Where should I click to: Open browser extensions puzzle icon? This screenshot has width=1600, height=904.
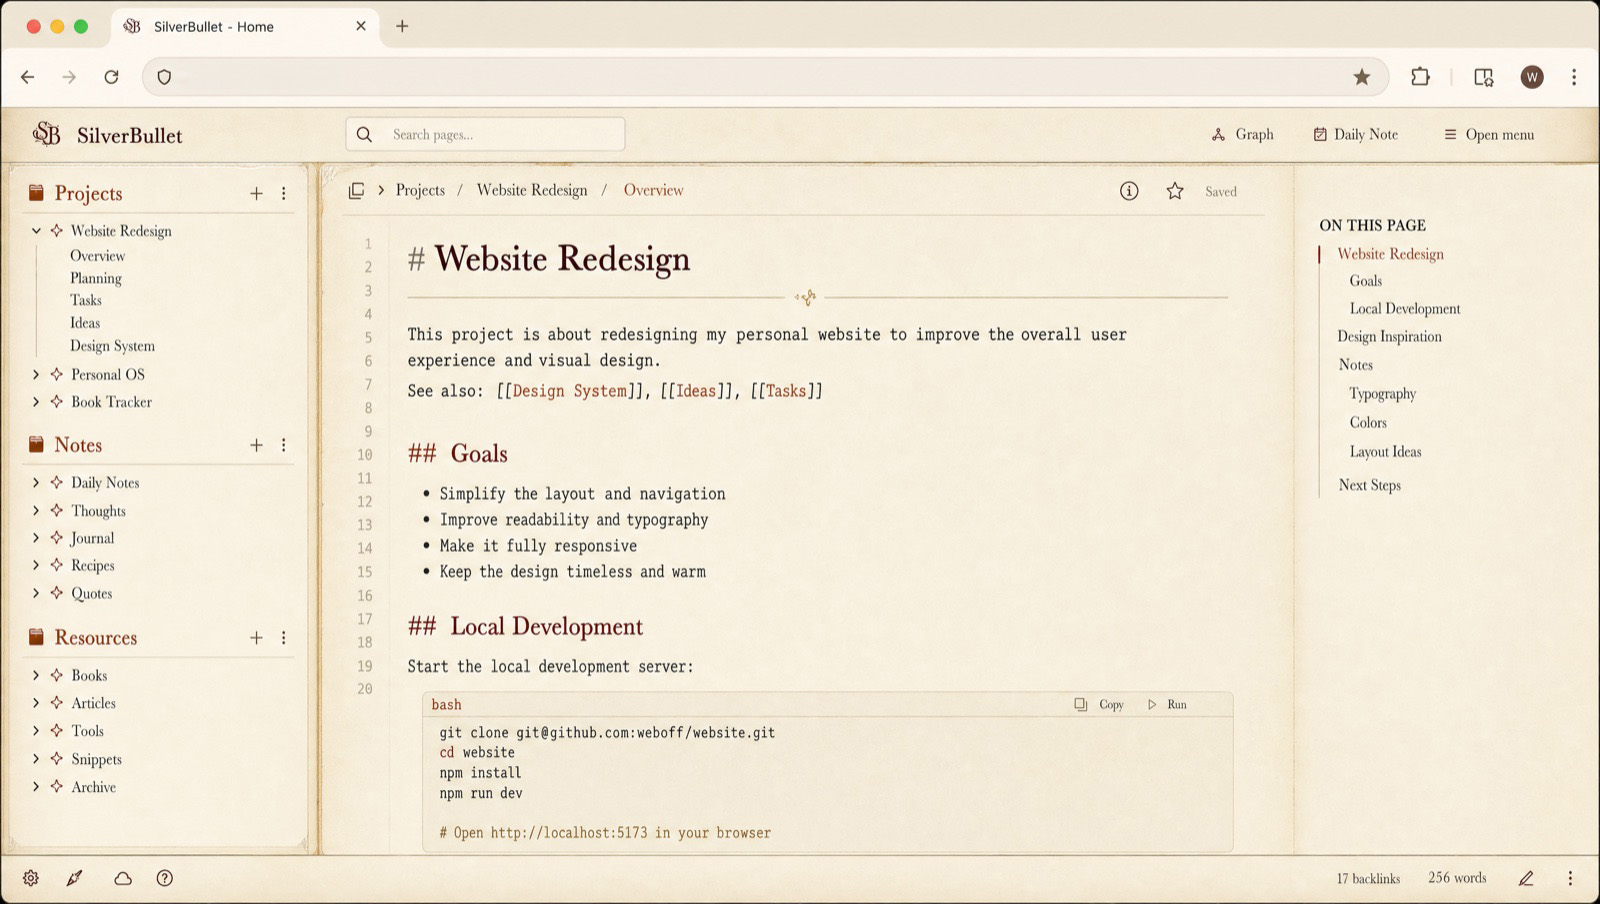pyautogui.click(x=1420, y=77)
